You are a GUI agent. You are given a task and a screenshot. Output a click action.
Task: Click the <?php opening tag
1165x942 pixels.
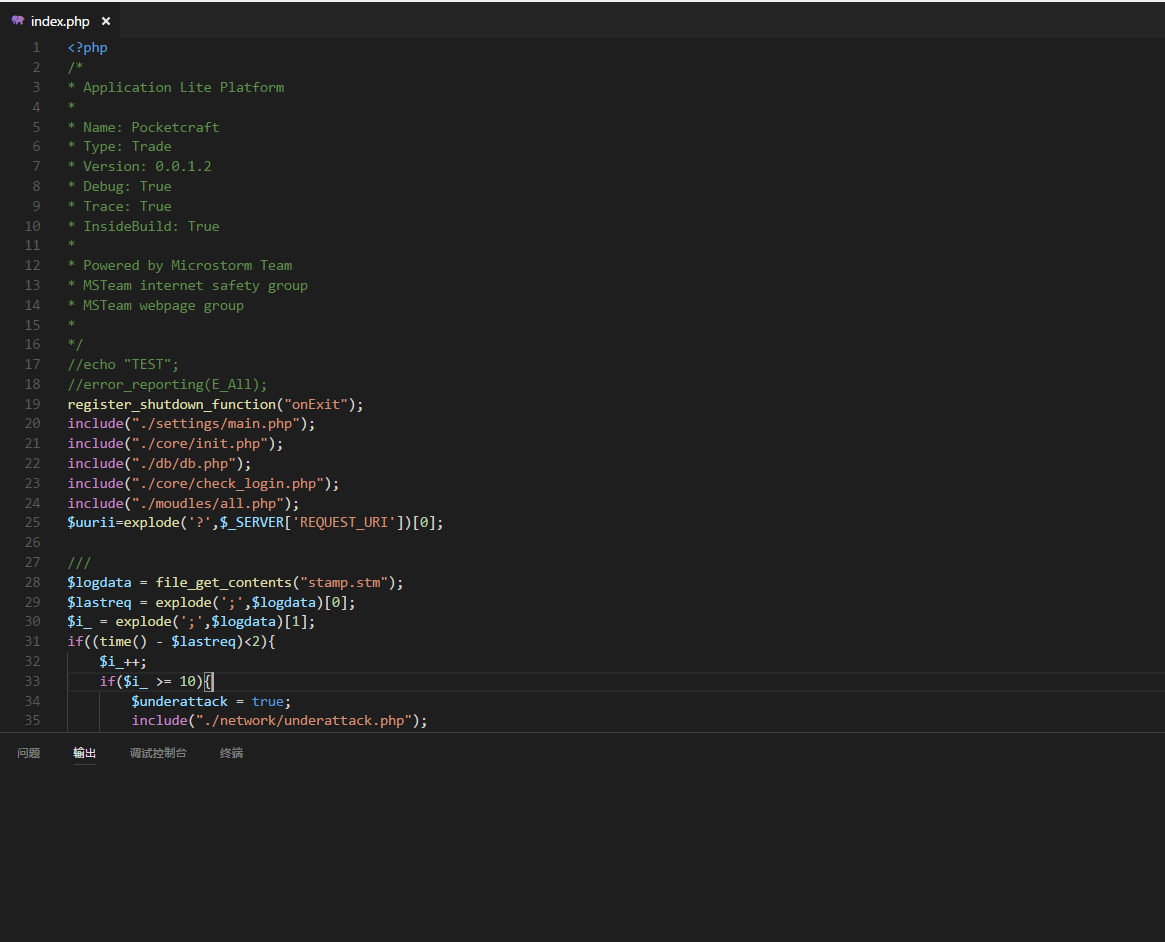tap(88, 47)
